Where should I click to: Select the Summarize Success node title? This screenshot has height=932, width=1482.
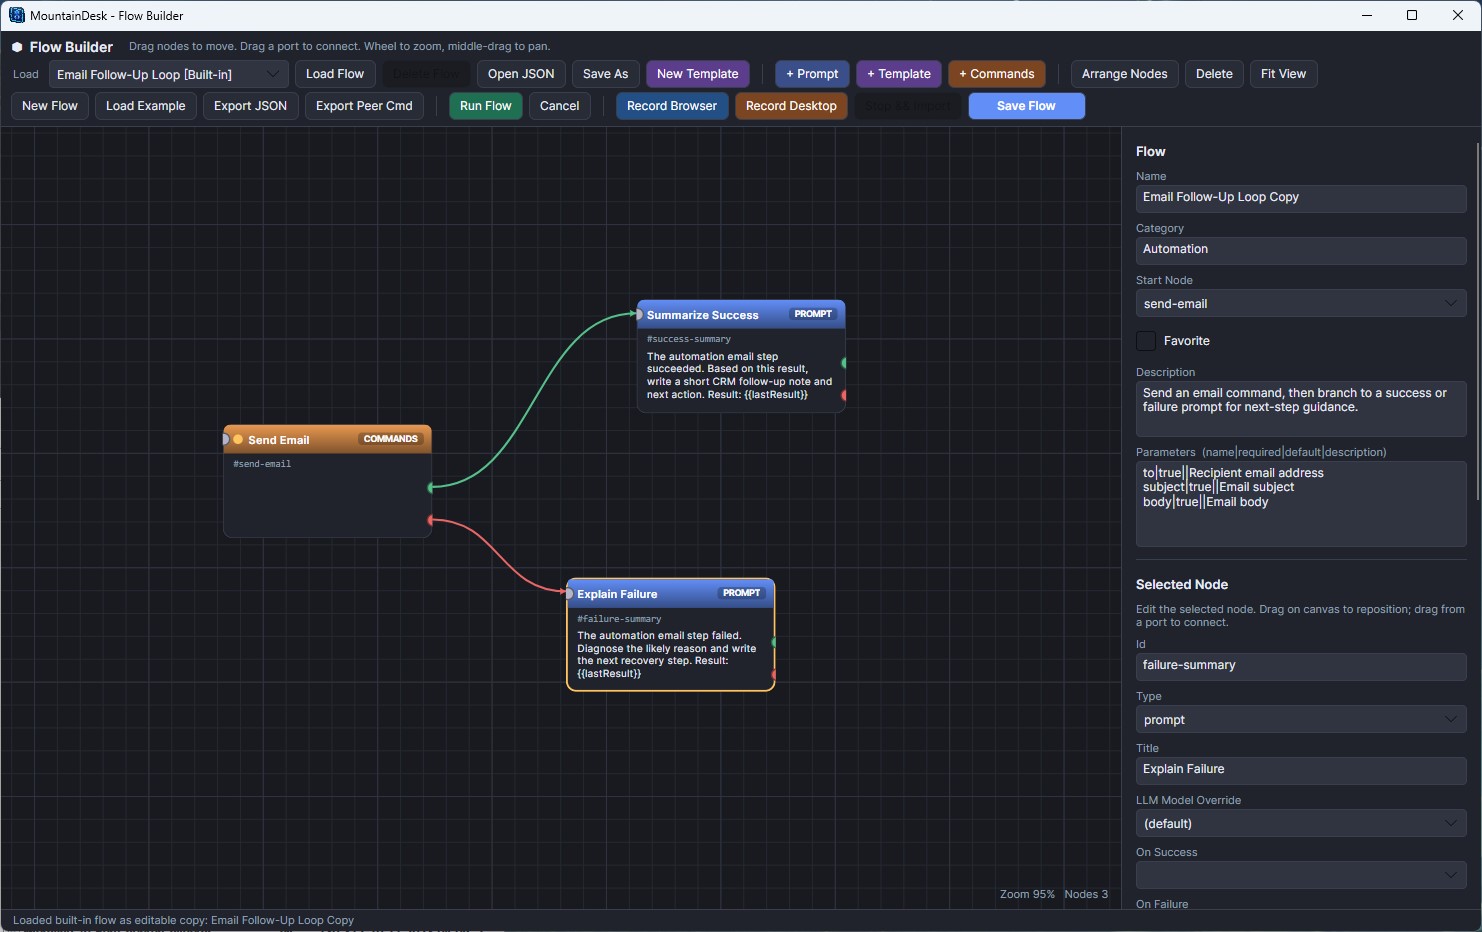pyautogui.click(x=702, y=315)
